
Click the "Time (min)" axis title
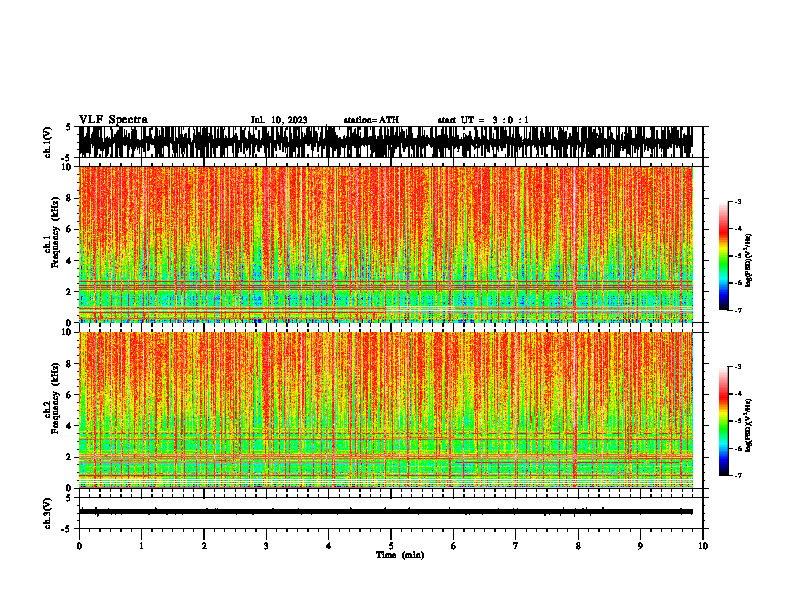pyautogui.click(x=400, y=555)
